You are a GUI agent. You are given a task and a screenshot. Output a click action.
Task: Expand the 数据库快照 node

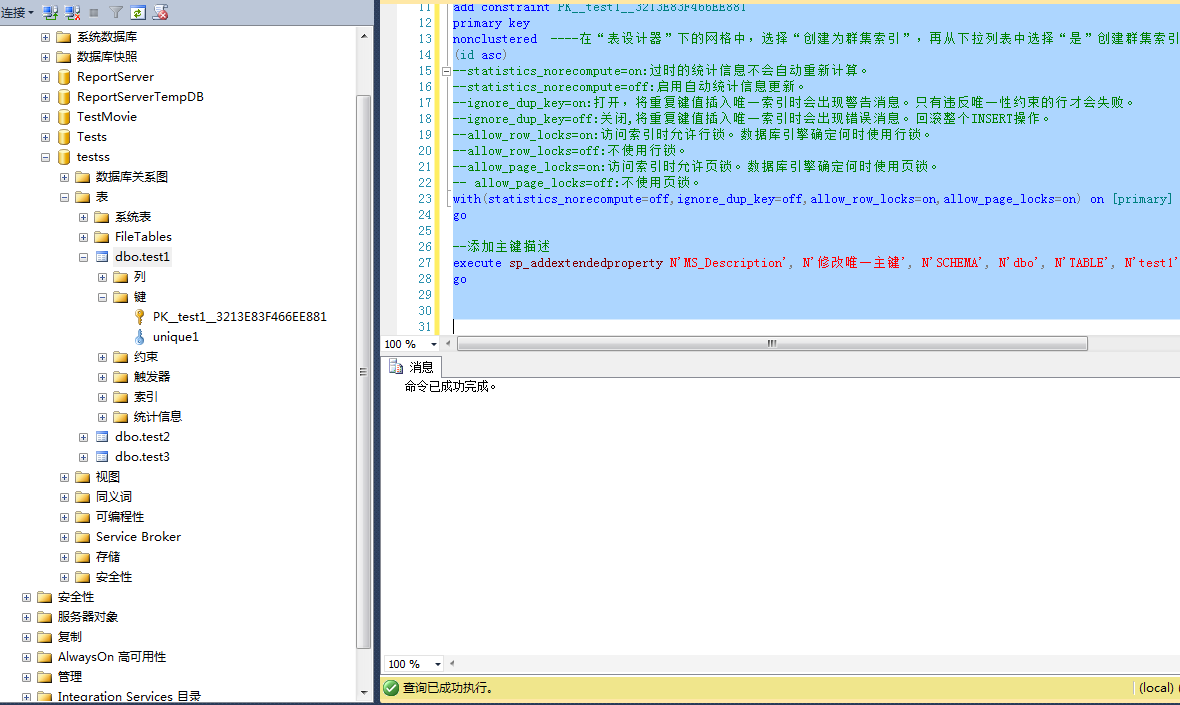coord(45,56)
